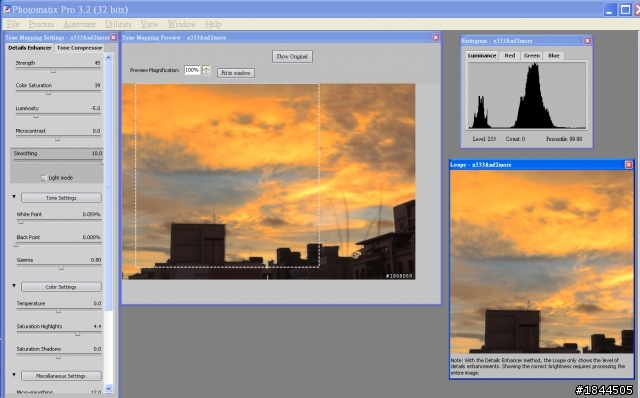This screenshot has width=640, height=398.
Task: Click the settings panel scroll up arrow
Action: (x=108, y=58)
